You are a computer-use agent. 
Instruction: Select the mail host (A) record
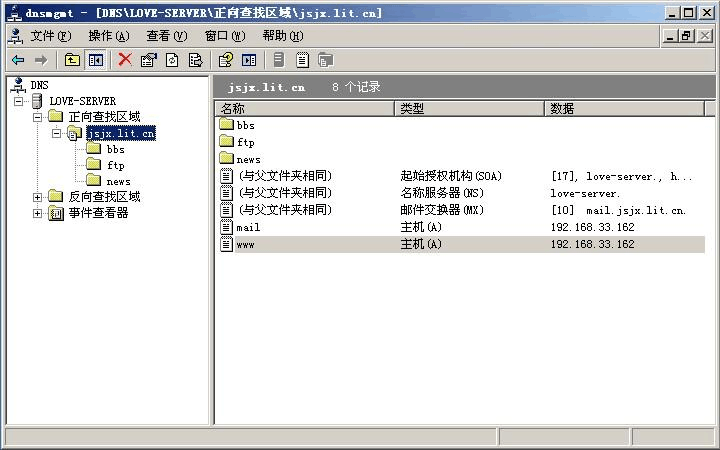click(x=248, y=227)
